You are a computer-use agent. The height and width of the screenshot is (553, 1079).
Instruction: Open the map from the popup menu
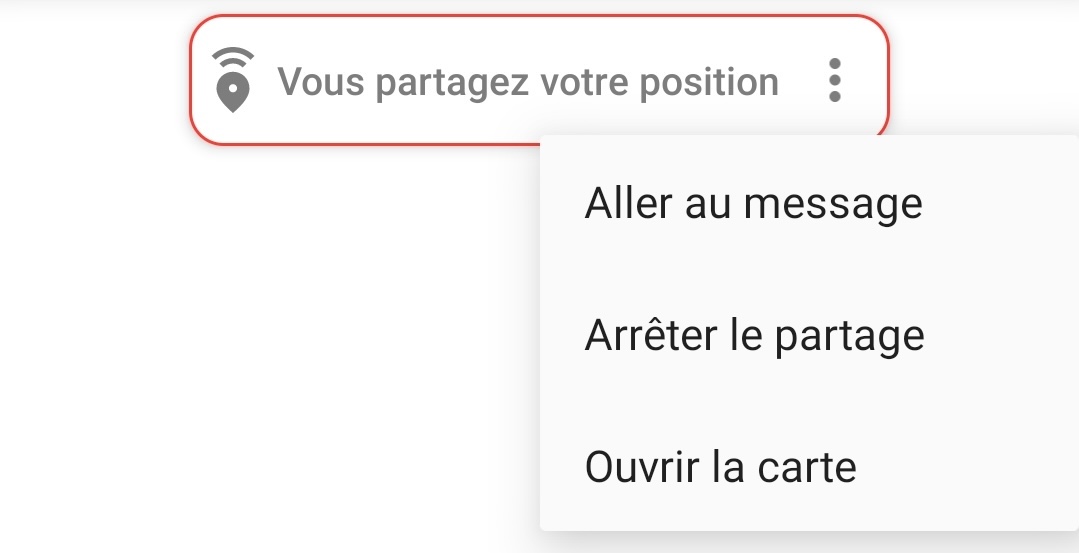pos(809,466)
